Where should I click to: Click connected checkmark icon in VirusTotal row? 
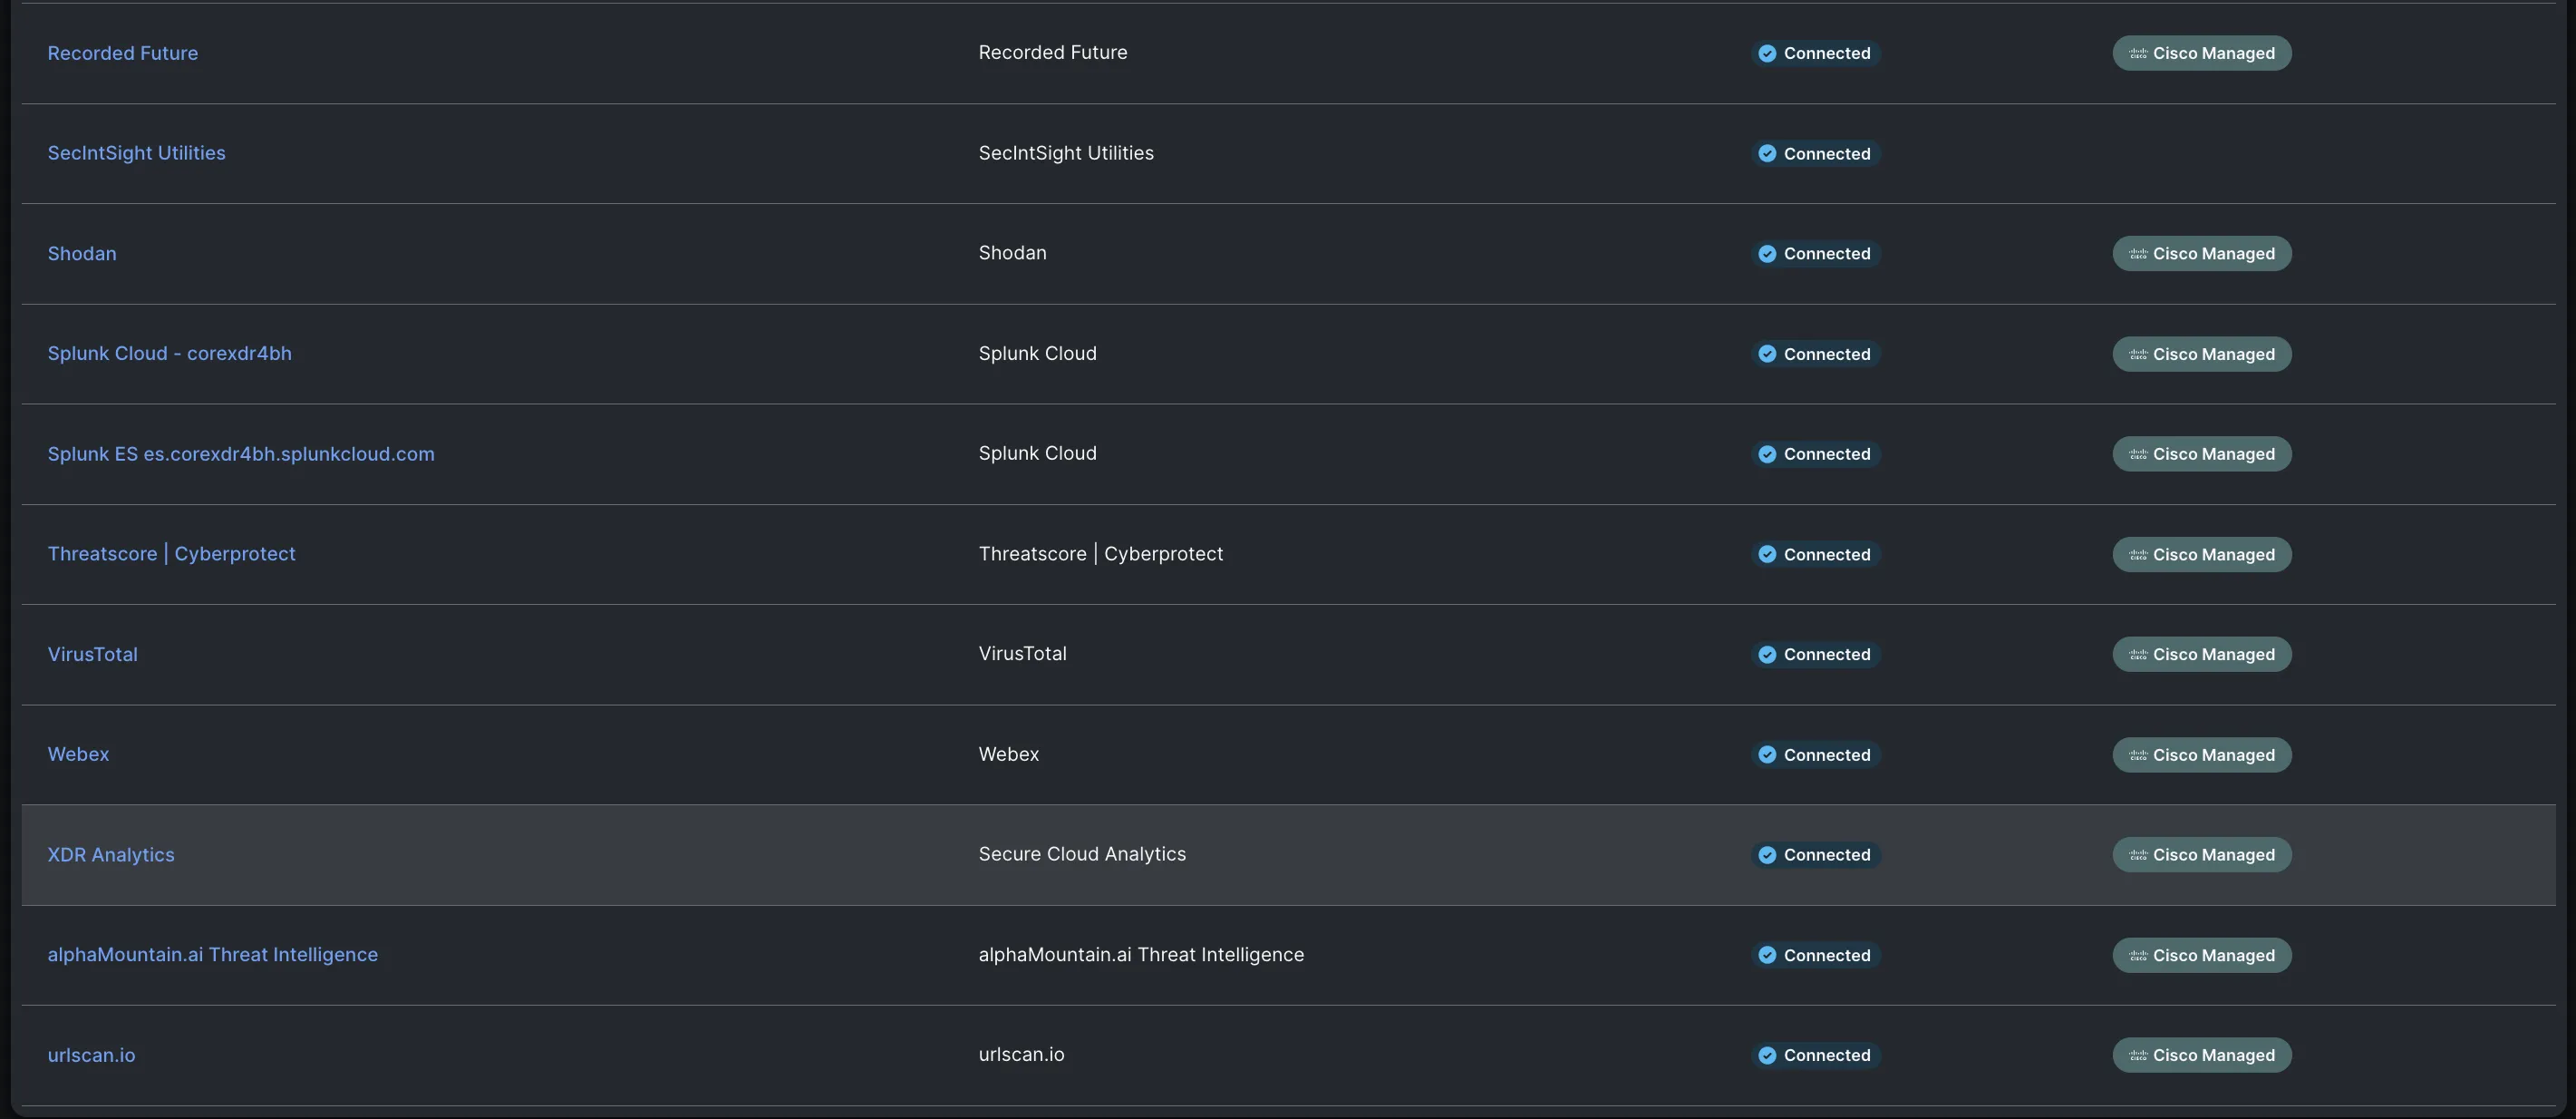[1767, 654]
